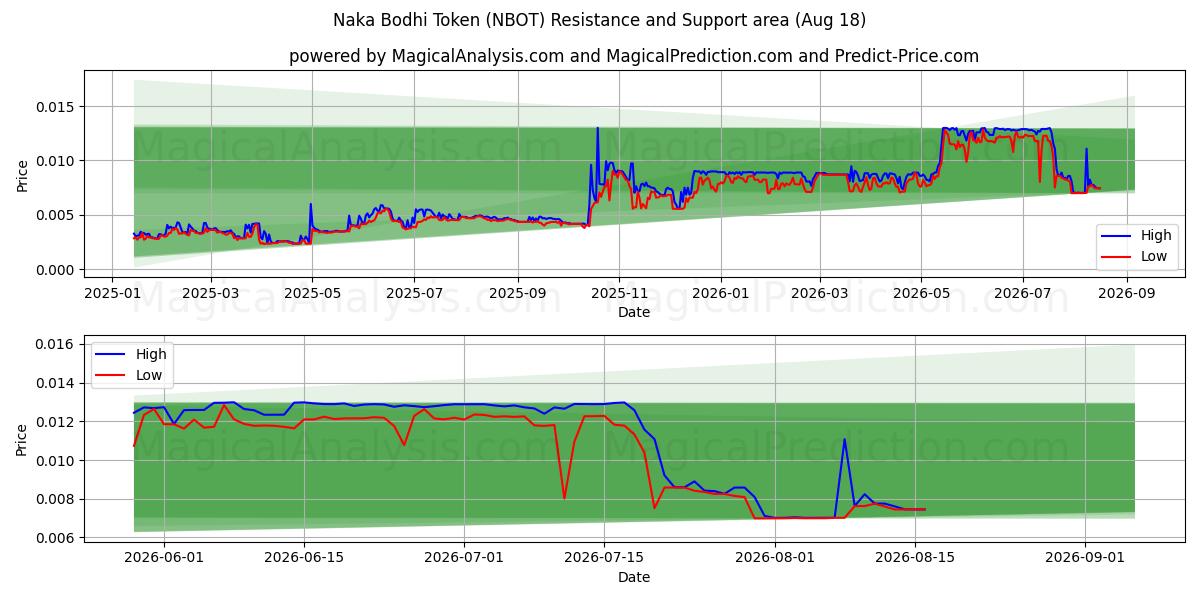1200x600 pixels.
Task: Click the 'Date' axis label under the bottom chart
Action: click(x=634, y=577)
